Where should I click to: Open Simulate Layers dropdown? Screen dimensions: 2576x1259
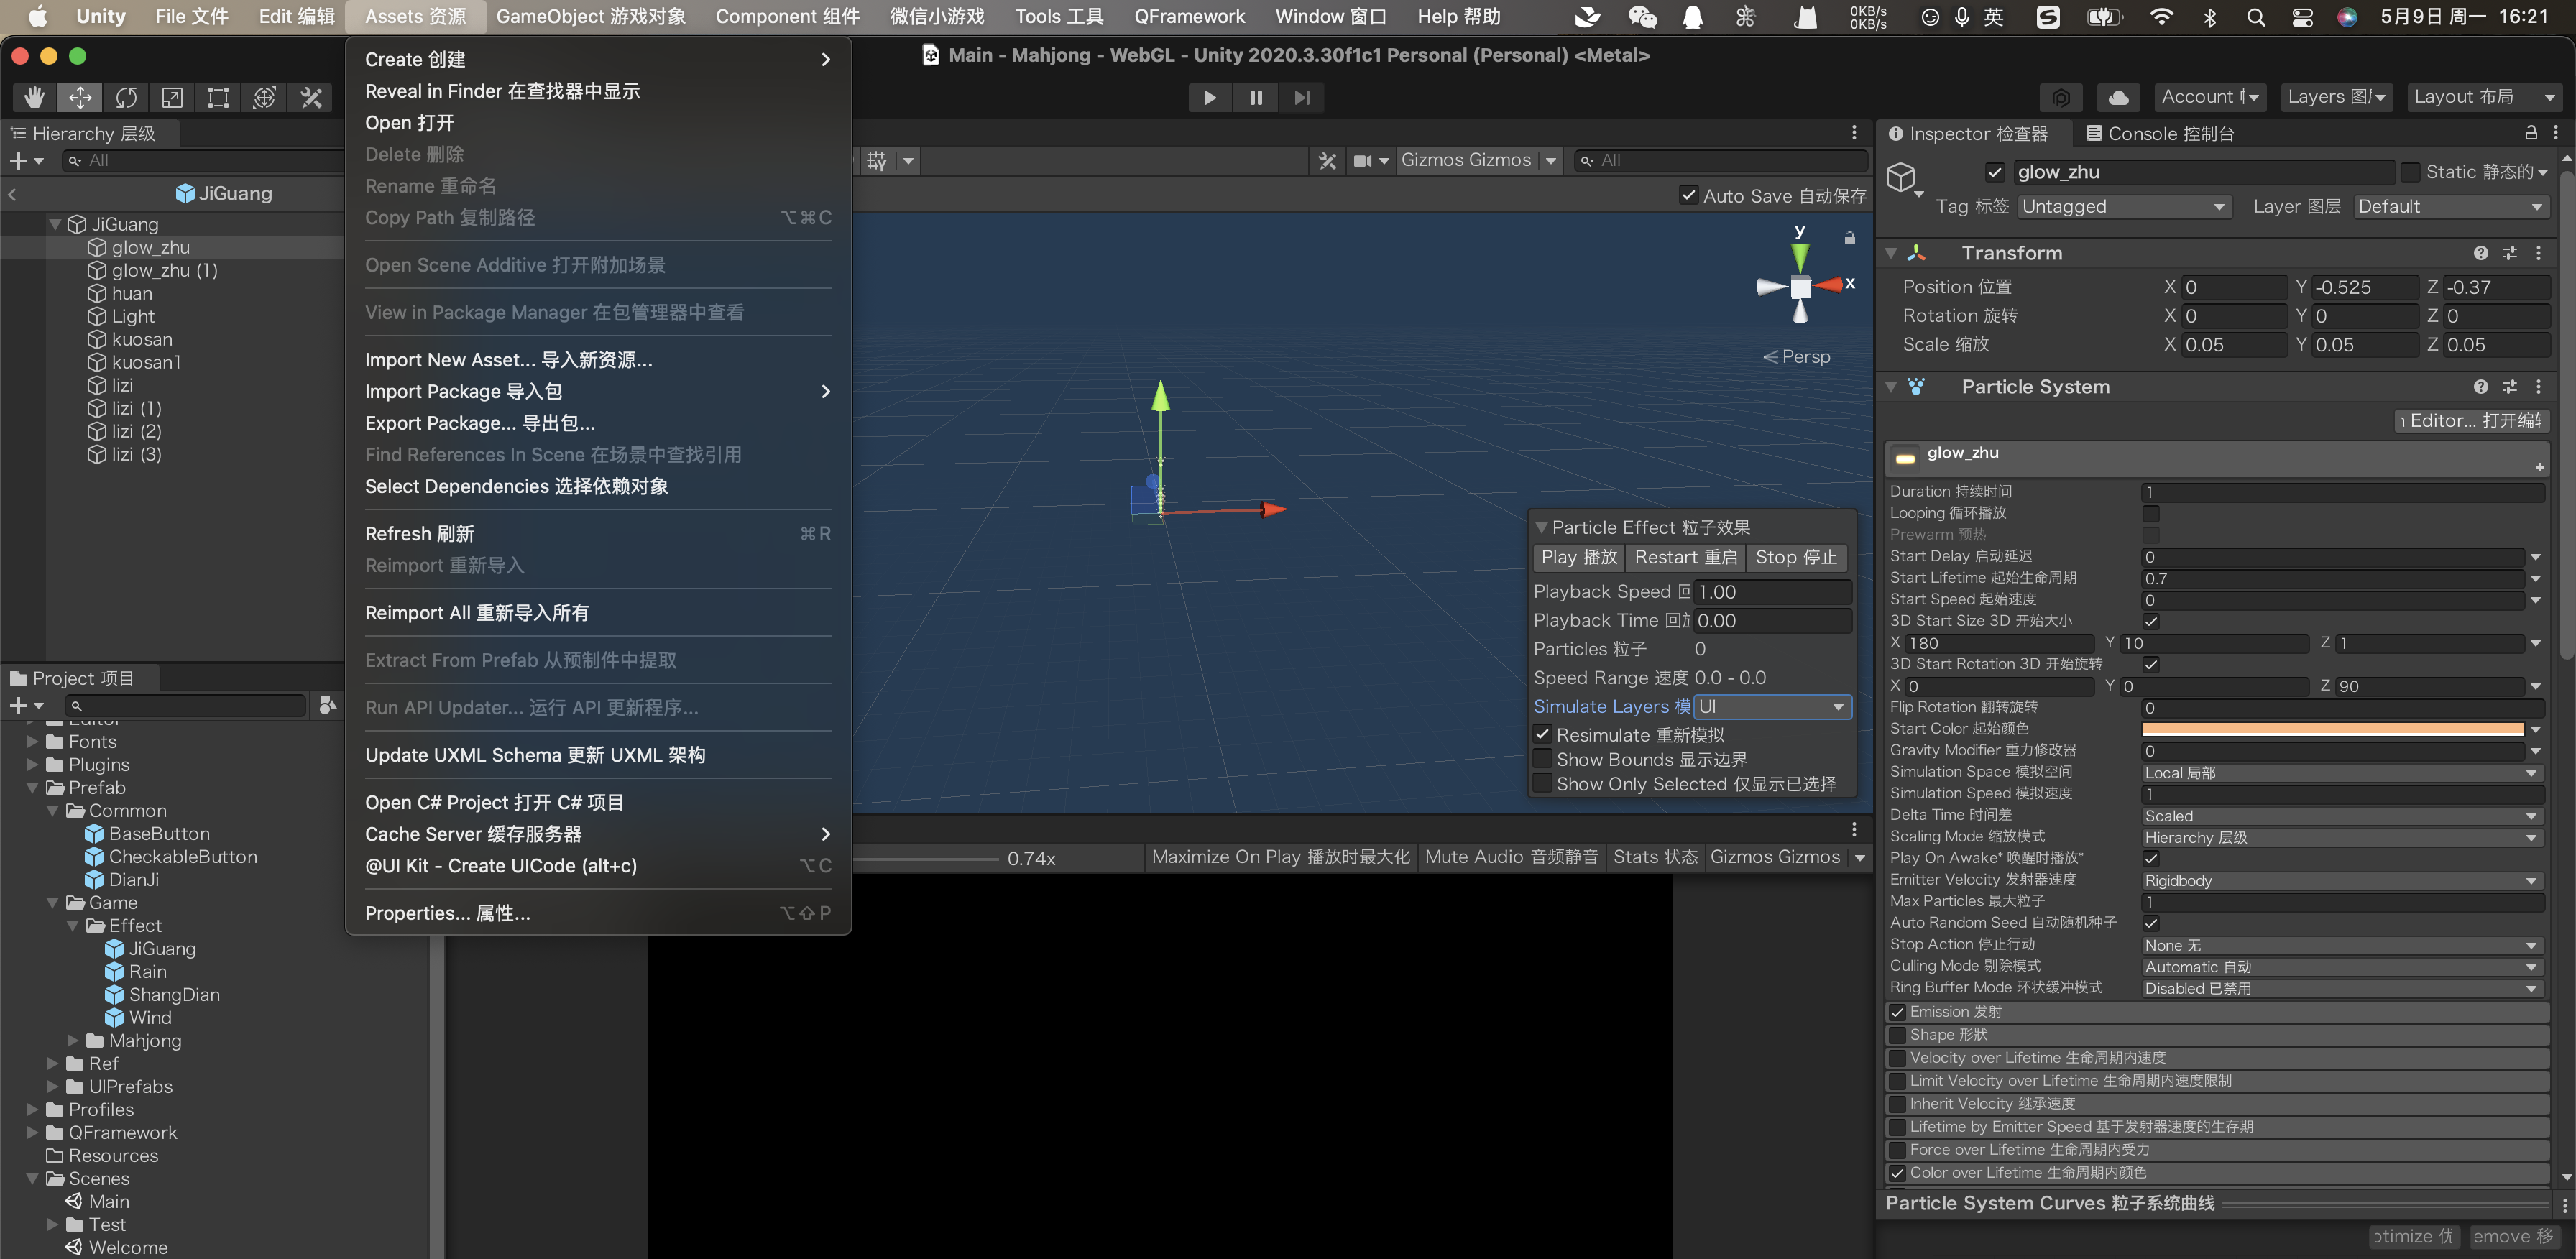pyautogui.click(x=1772, y=706)
